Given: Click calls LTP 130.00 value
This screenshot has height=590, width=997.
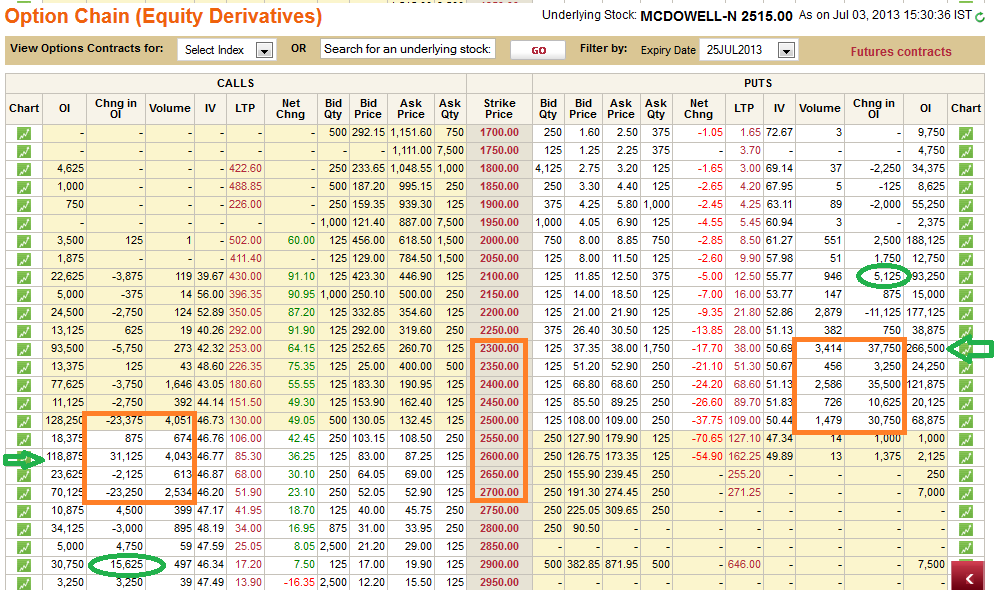Looking at the screenshot, I should [x=245, y=420].
